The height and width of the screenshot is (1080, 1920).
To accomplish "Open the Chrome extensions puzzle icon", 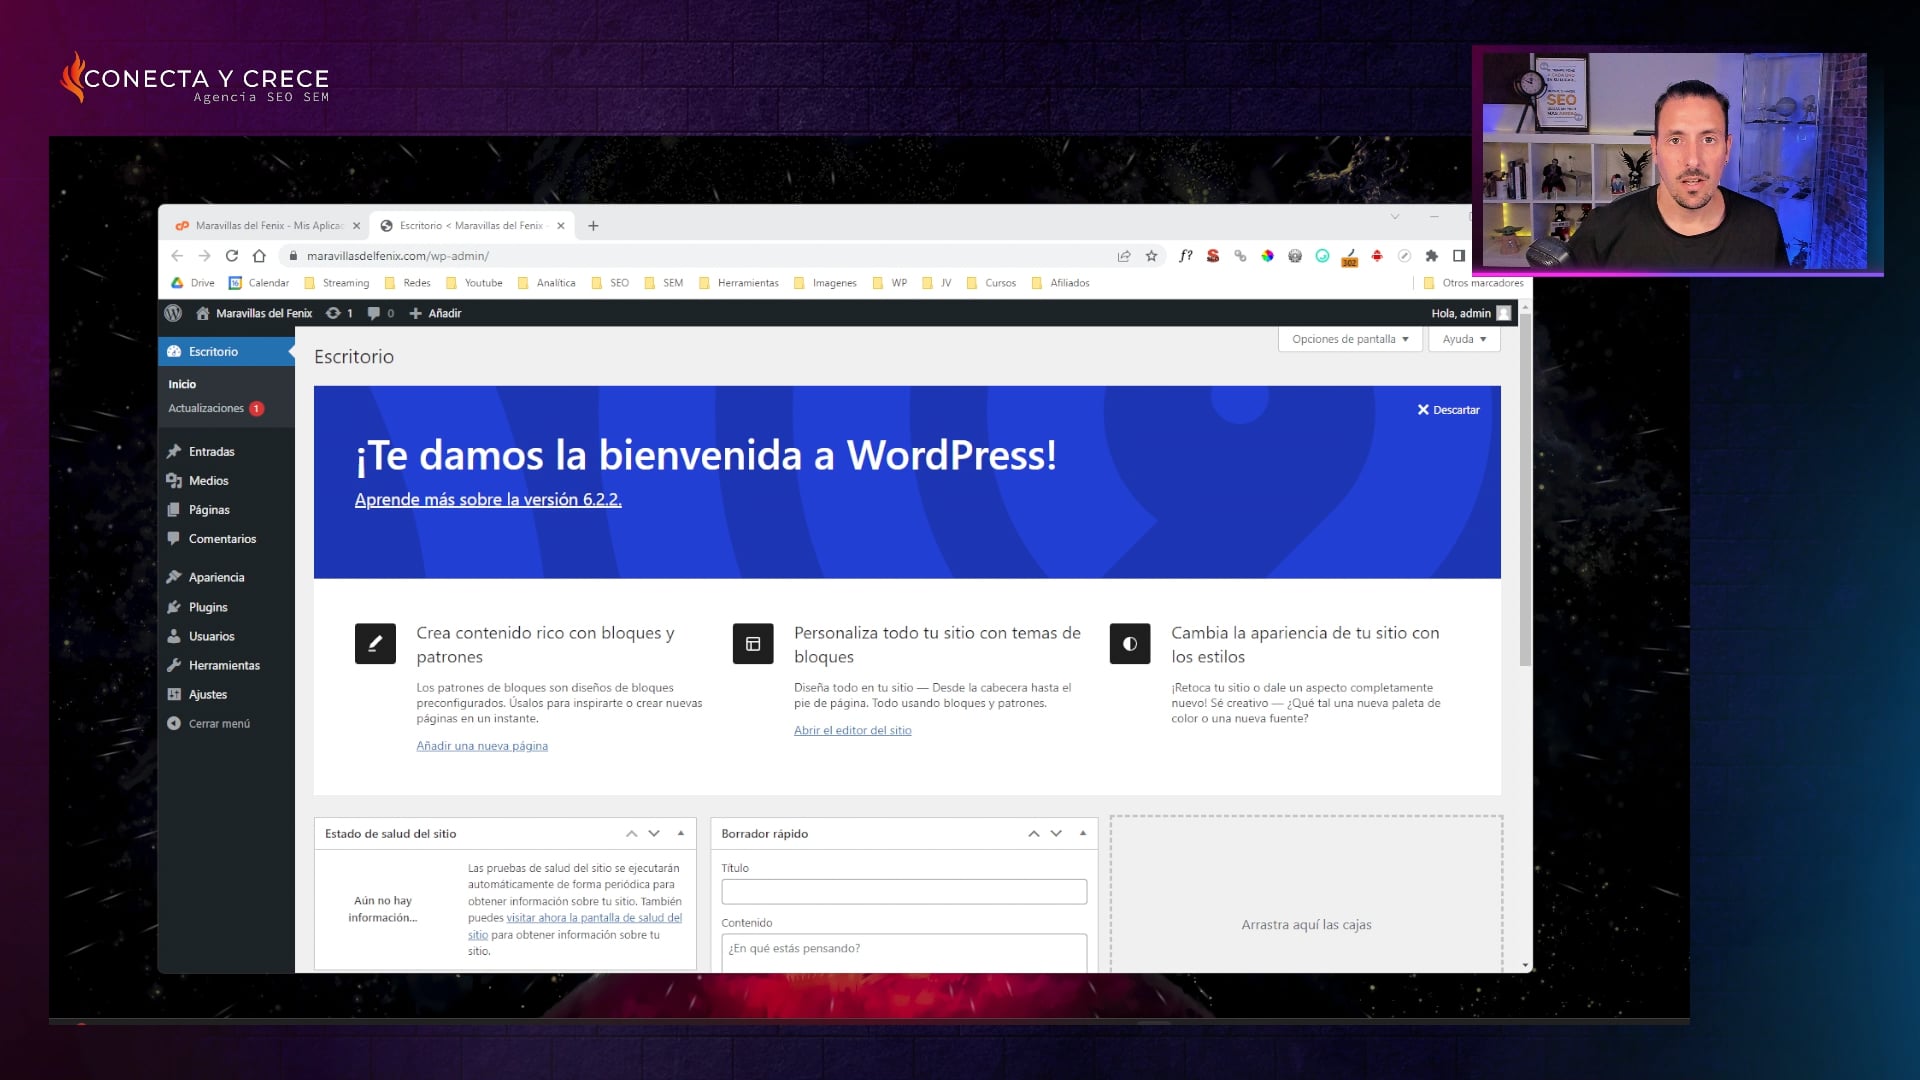I will (1431, 256).
